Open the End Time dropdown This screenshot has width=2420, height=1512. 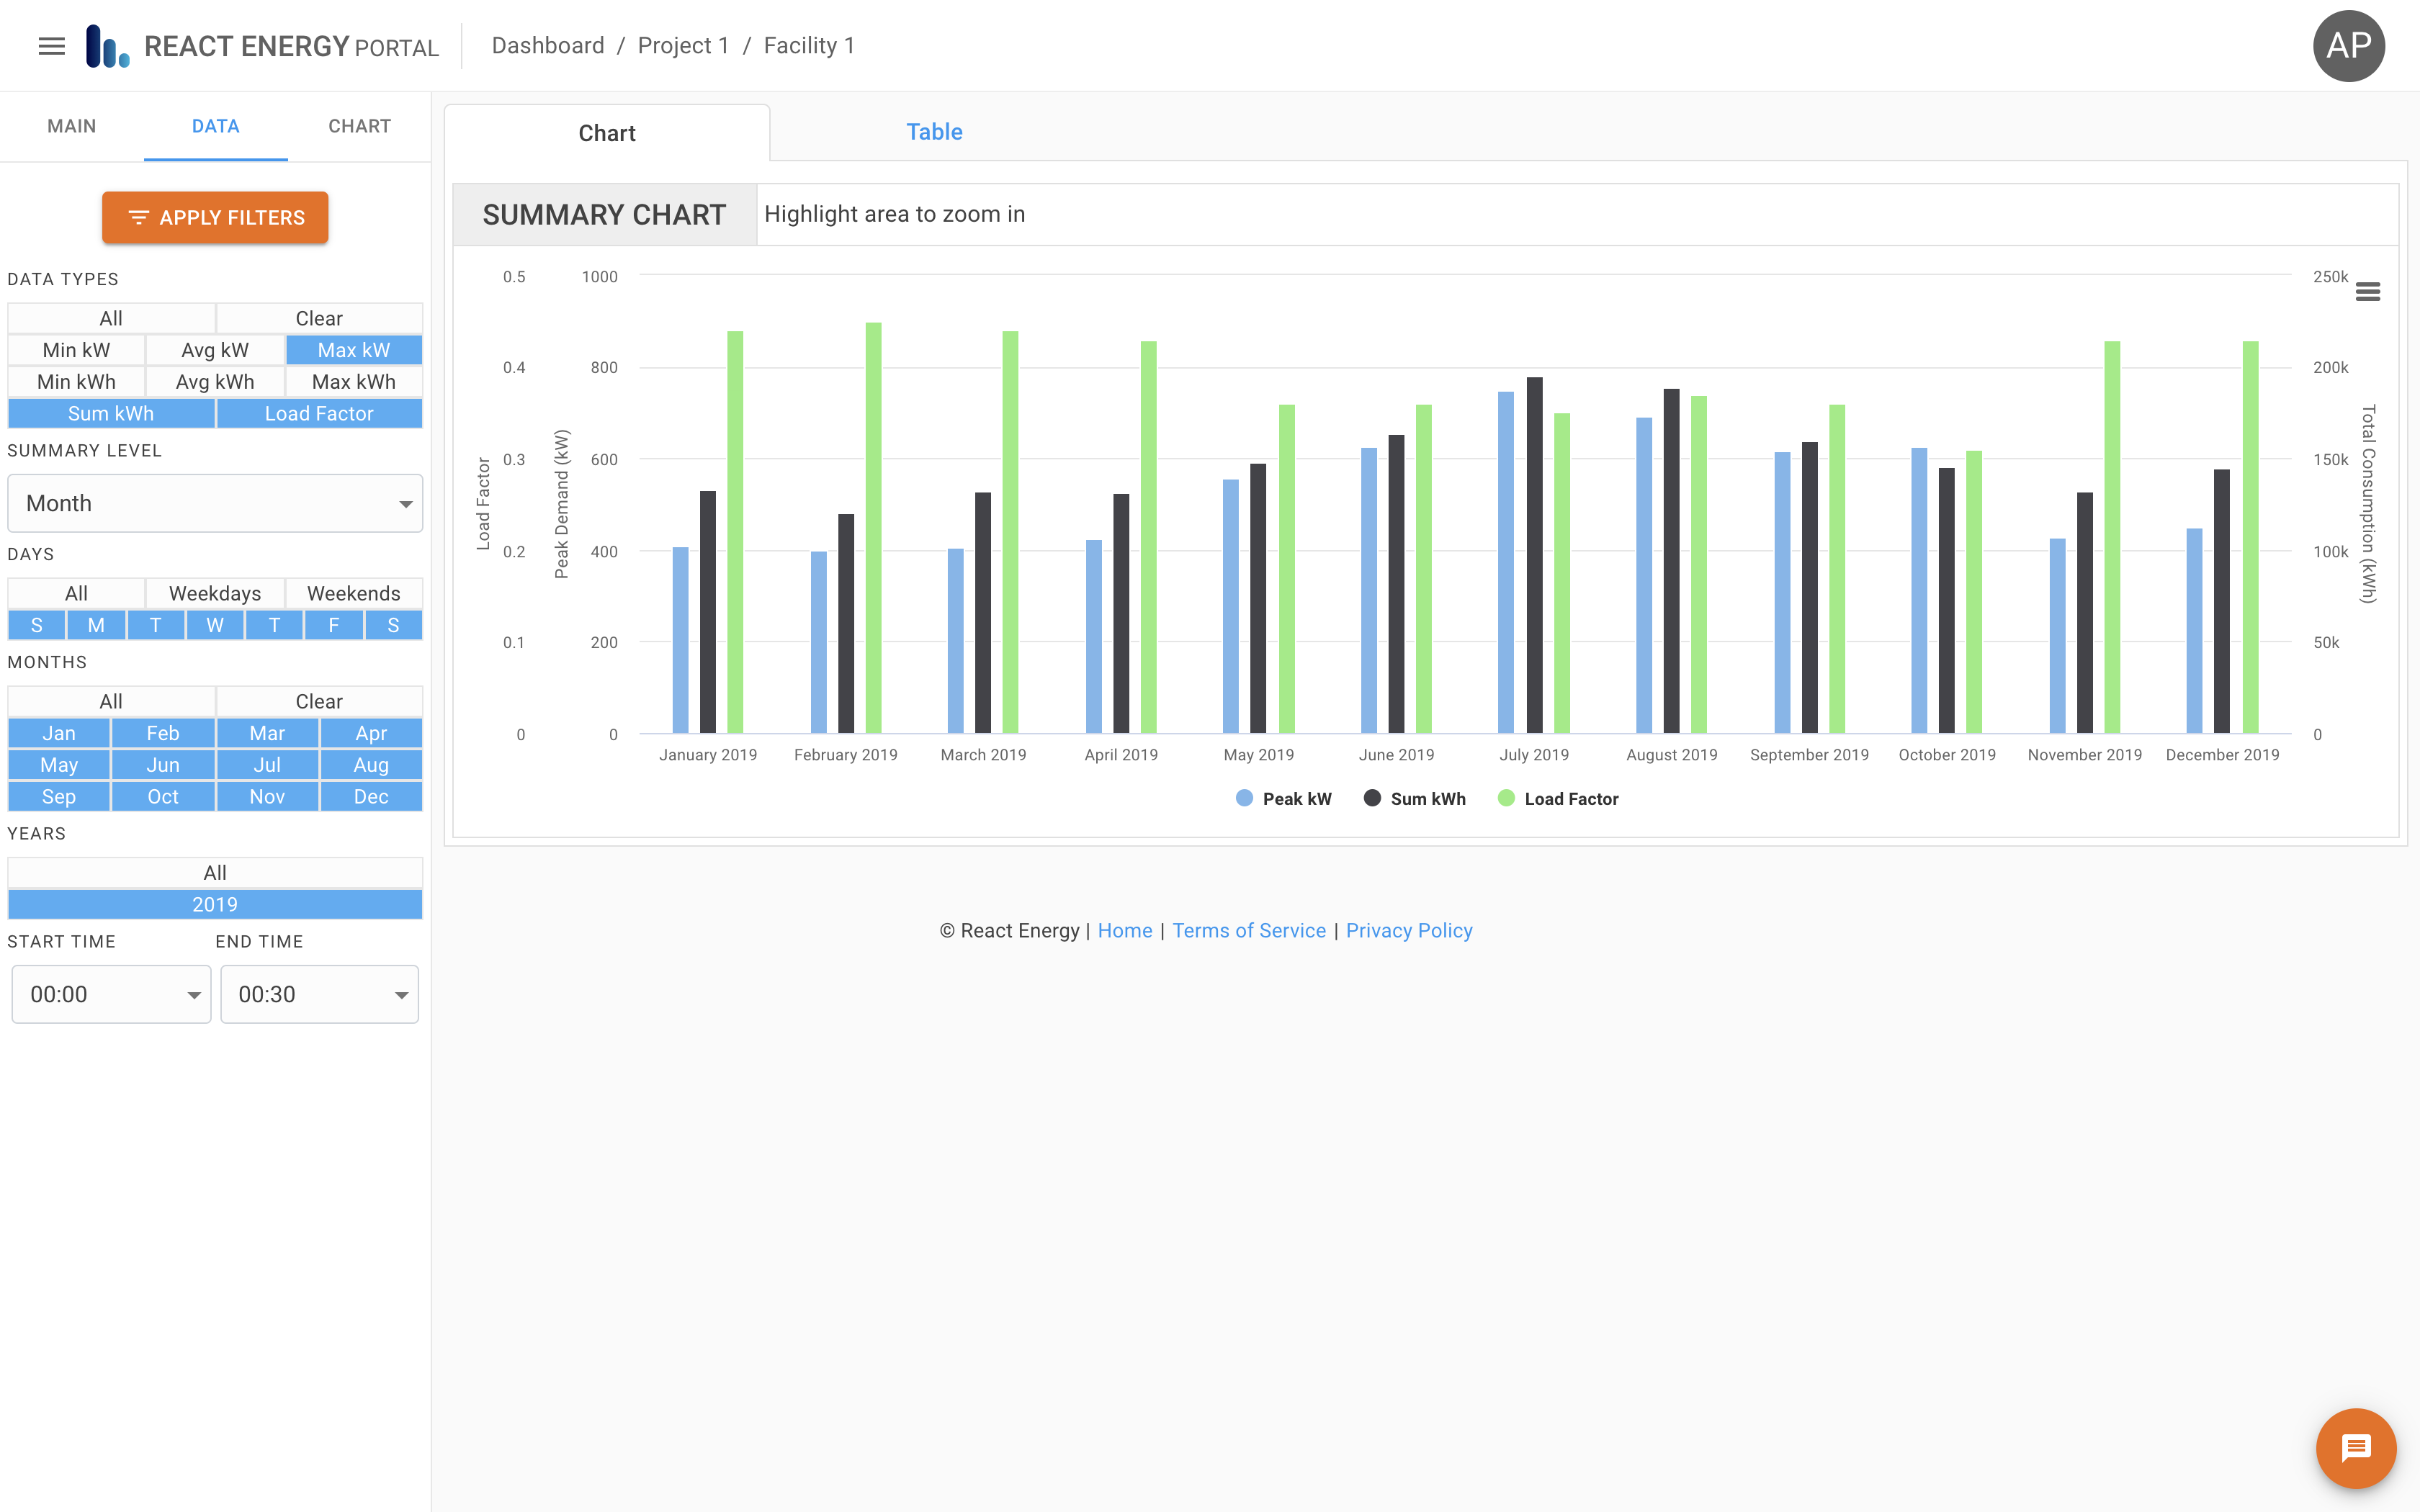point(319,994)
